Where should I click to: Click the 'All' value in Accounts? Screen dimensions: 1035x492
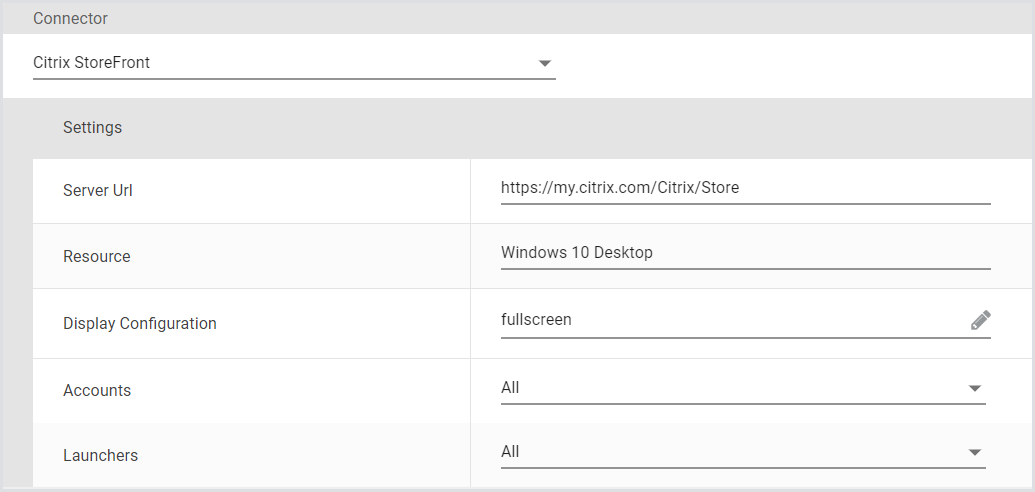point(510,388)
